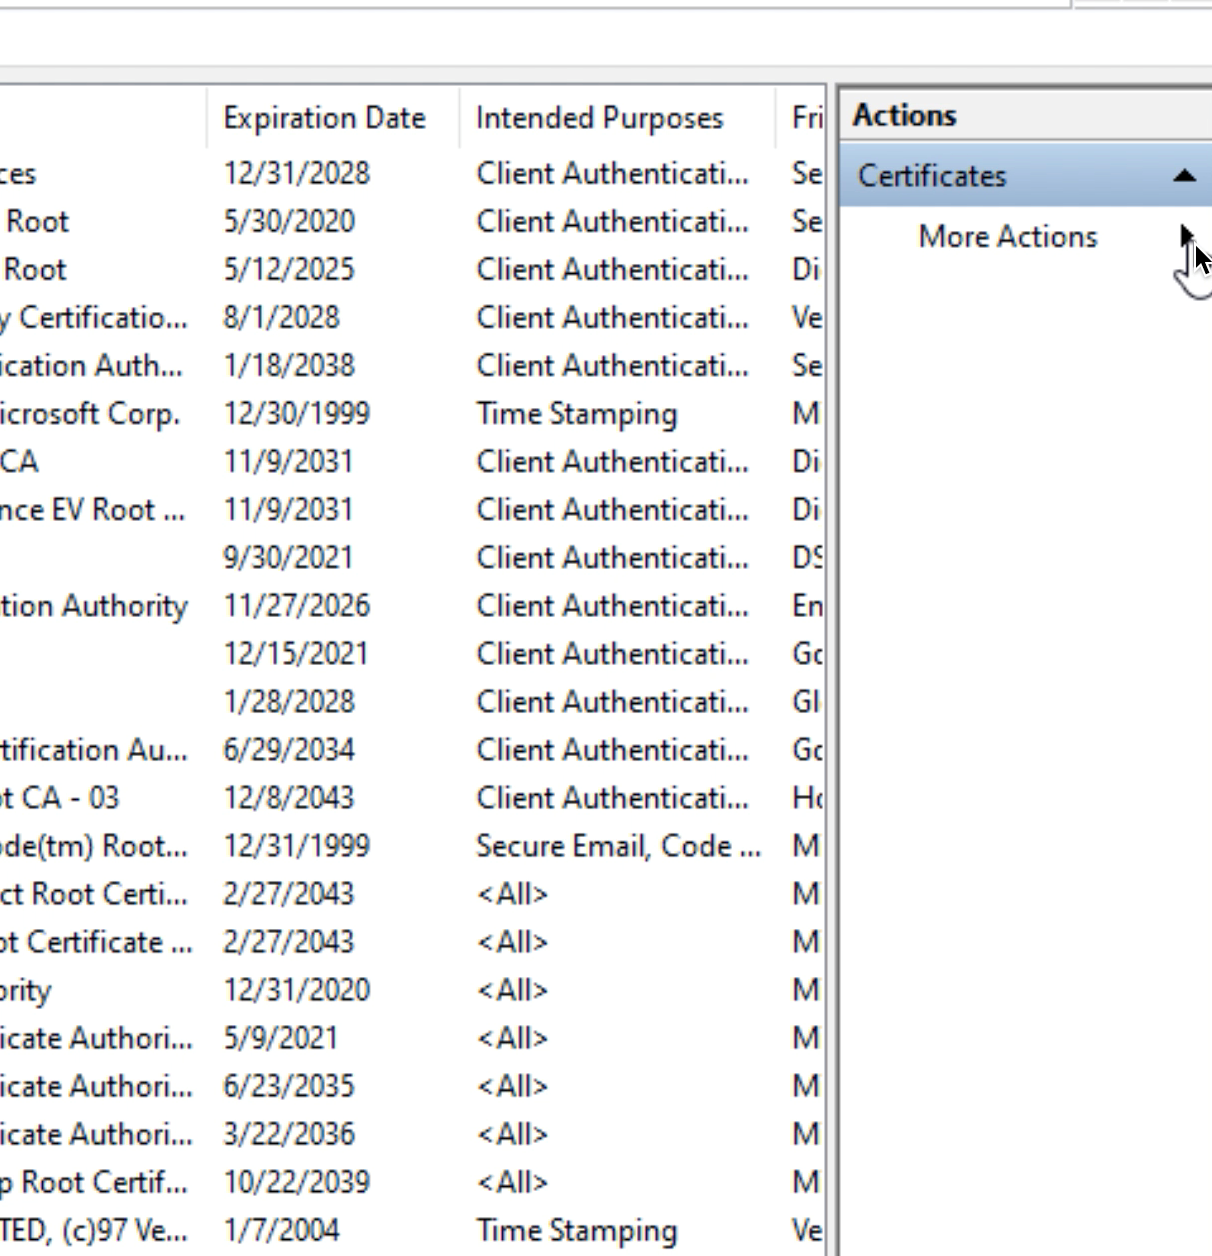Collapse the Certificates actions section
Image resolution: width=1212 pixels, height=1256 pixels.
(x=1183, y=175)
